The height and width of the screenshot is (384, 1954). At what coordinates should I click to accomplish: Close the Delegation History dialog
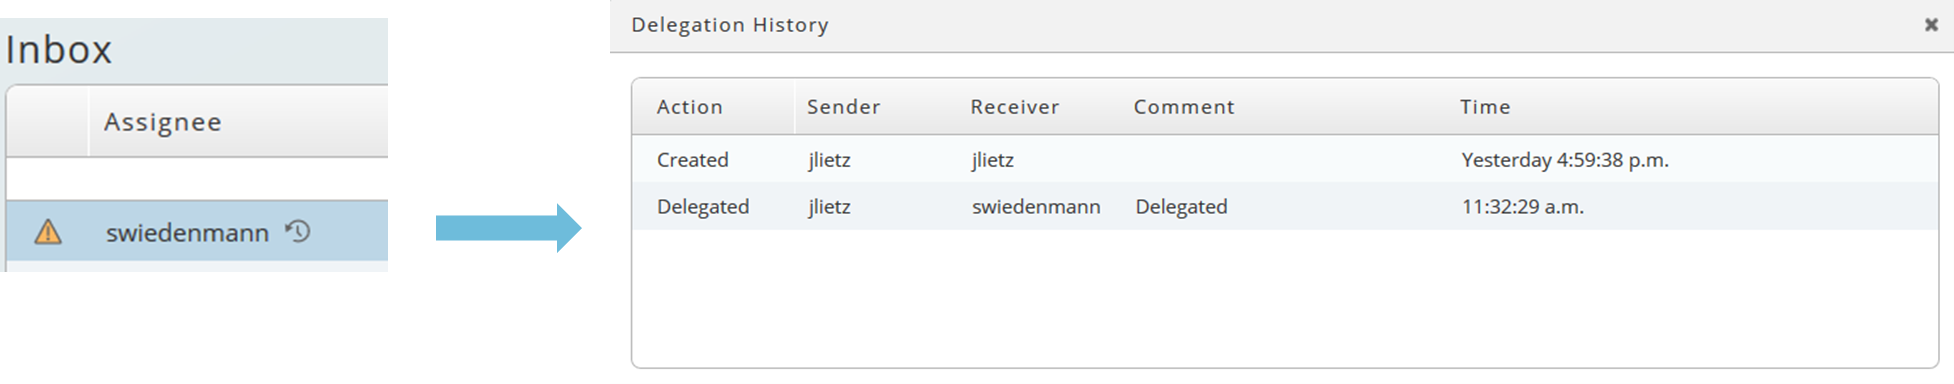pos(1931,25)
